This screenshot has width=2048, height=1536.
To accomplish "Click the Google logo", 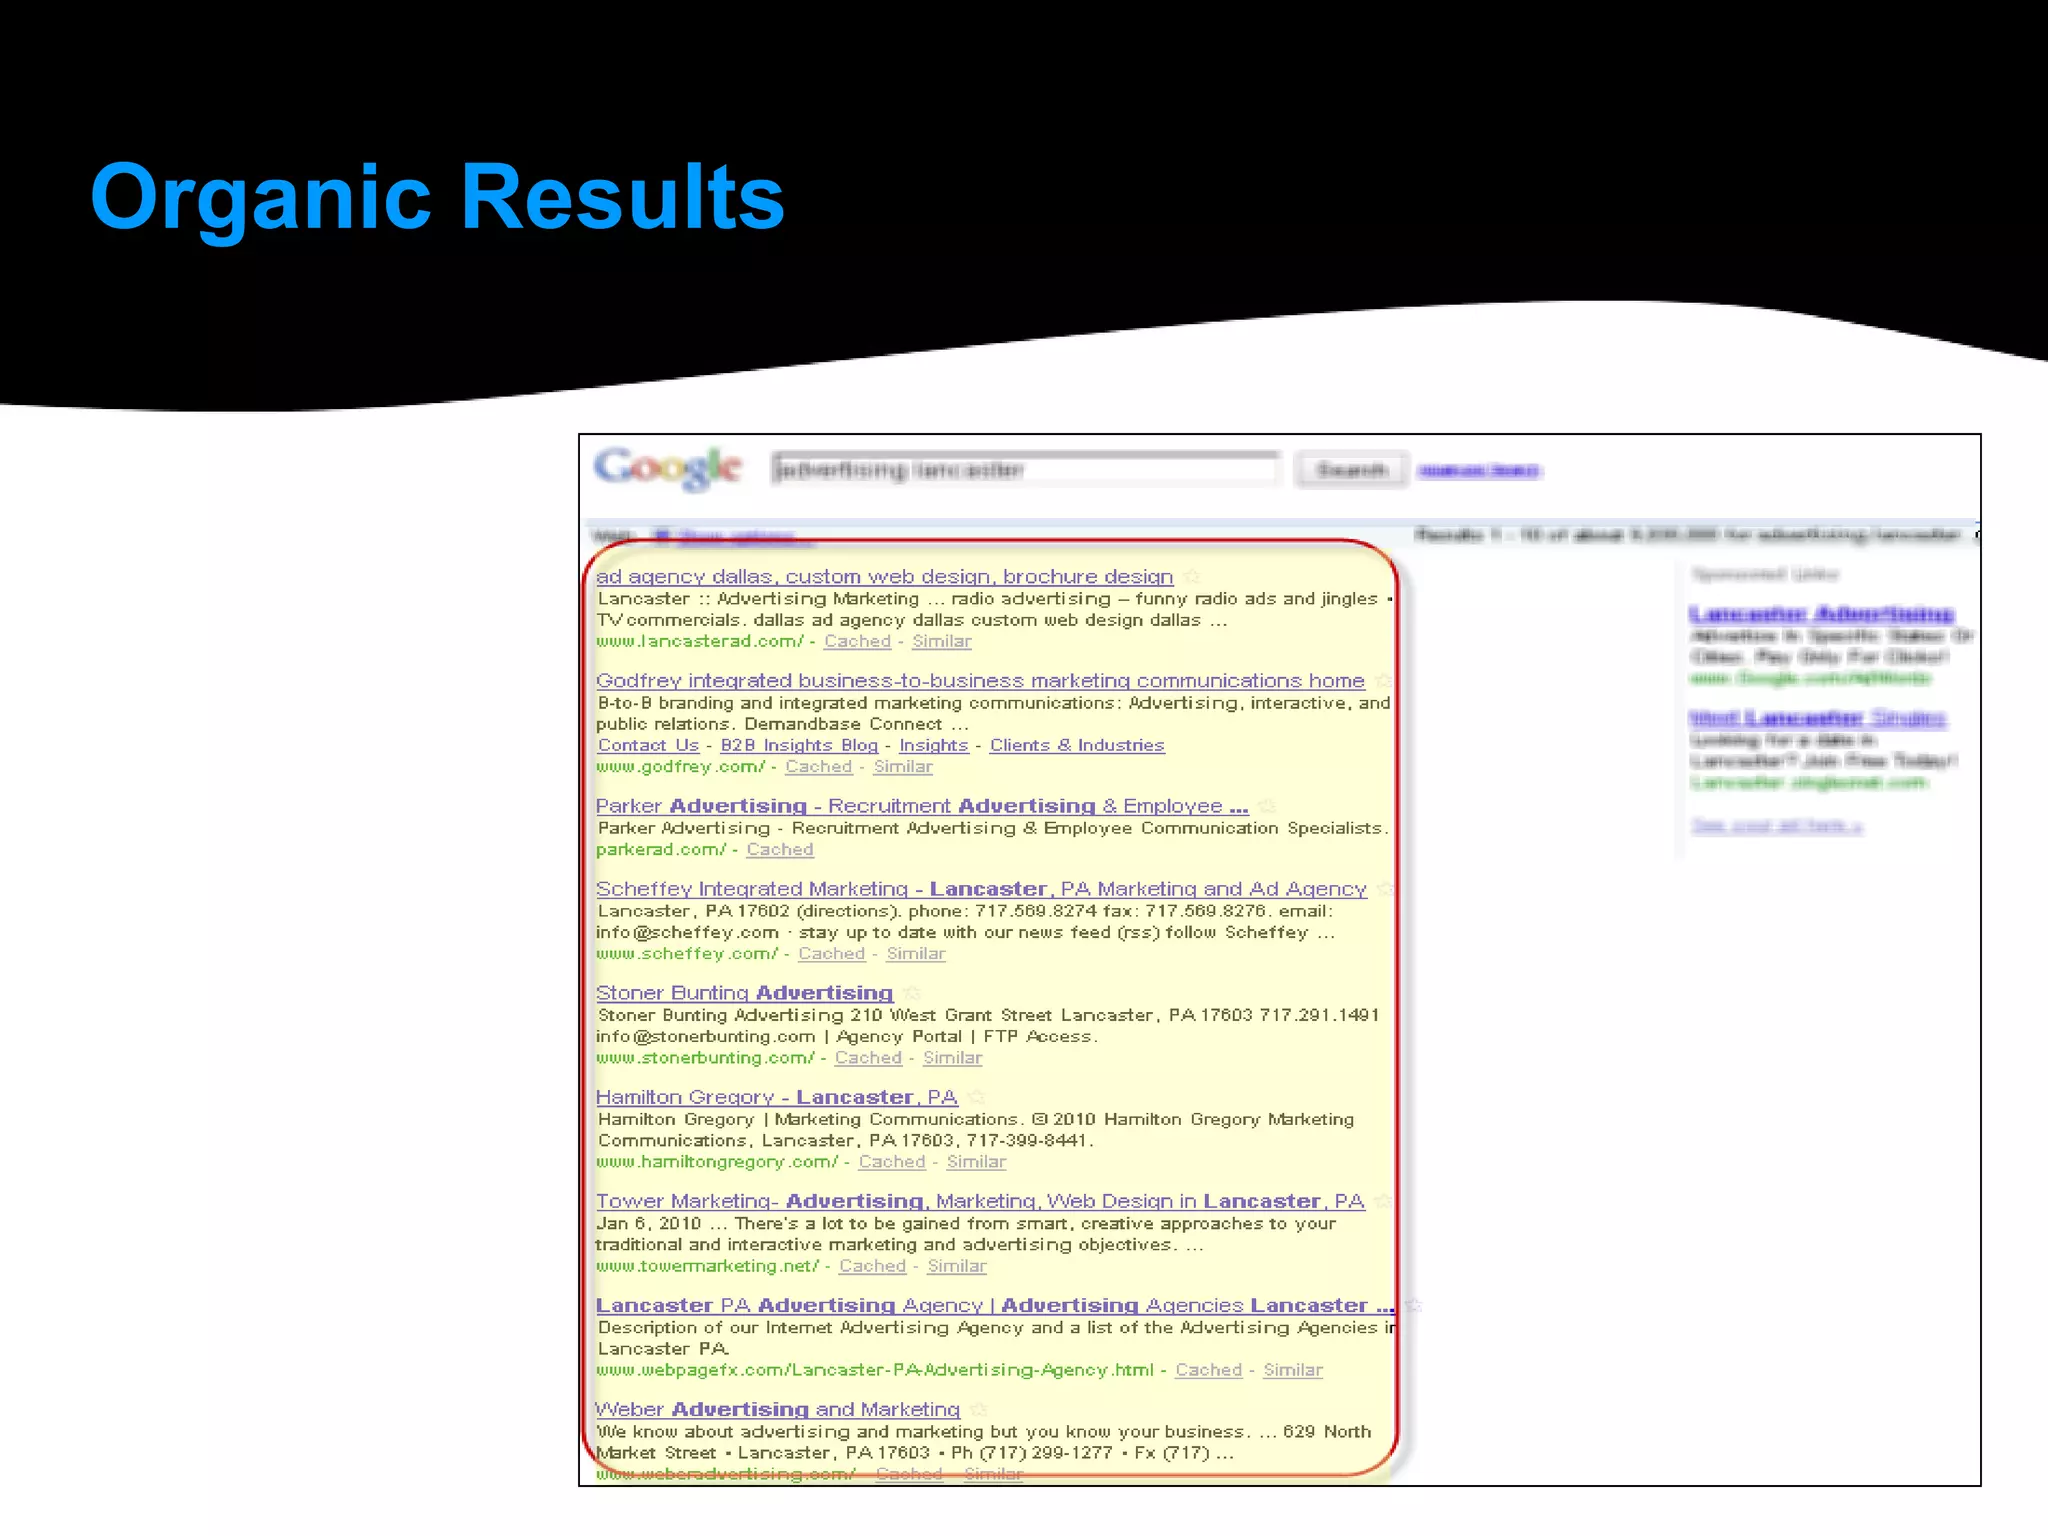I will coord(668,468).
